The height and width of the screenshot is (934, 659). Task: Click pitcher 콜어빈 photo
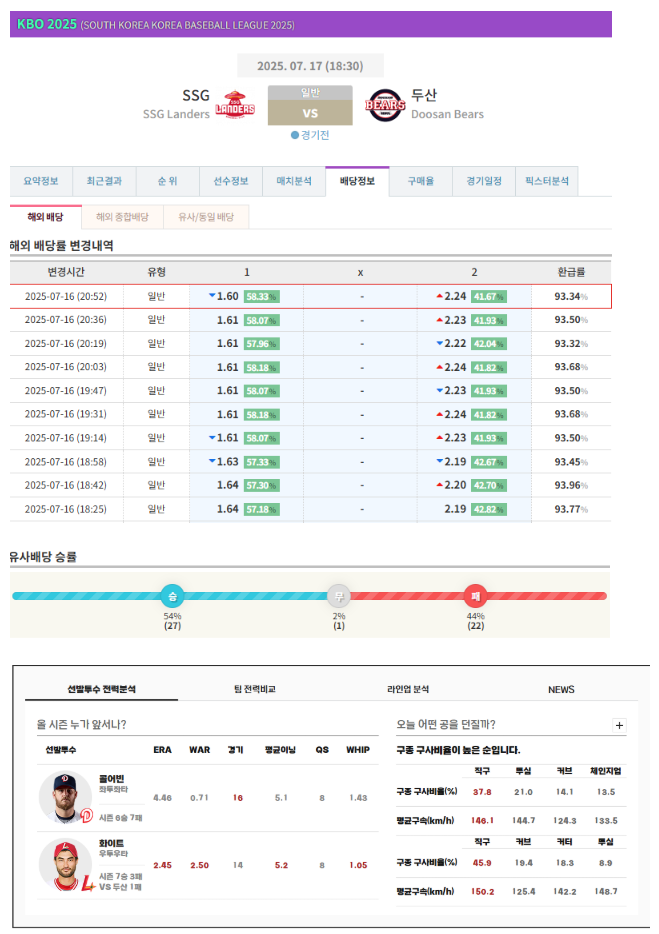[65, 798]
